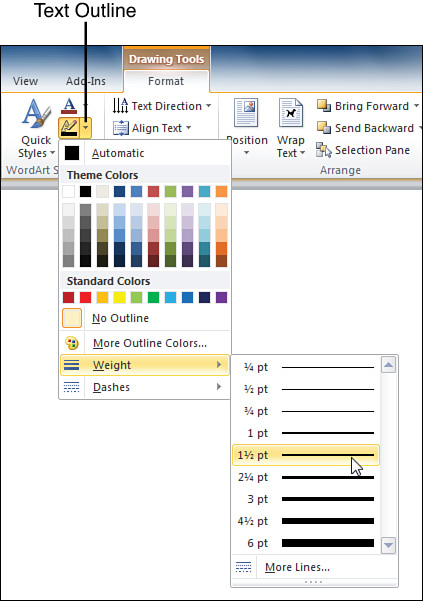Image resolution: width=423 pixels, height=601 pixels.
Task: Click the Wrap Text icon
Action: [x=291, y=113]
